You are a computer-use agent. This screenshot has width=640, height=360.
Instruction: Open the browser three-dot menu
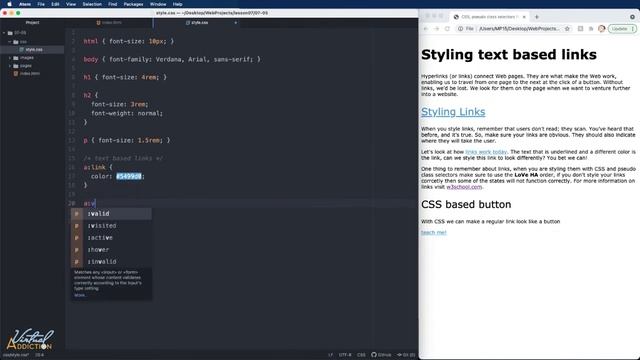coord(633,29)
